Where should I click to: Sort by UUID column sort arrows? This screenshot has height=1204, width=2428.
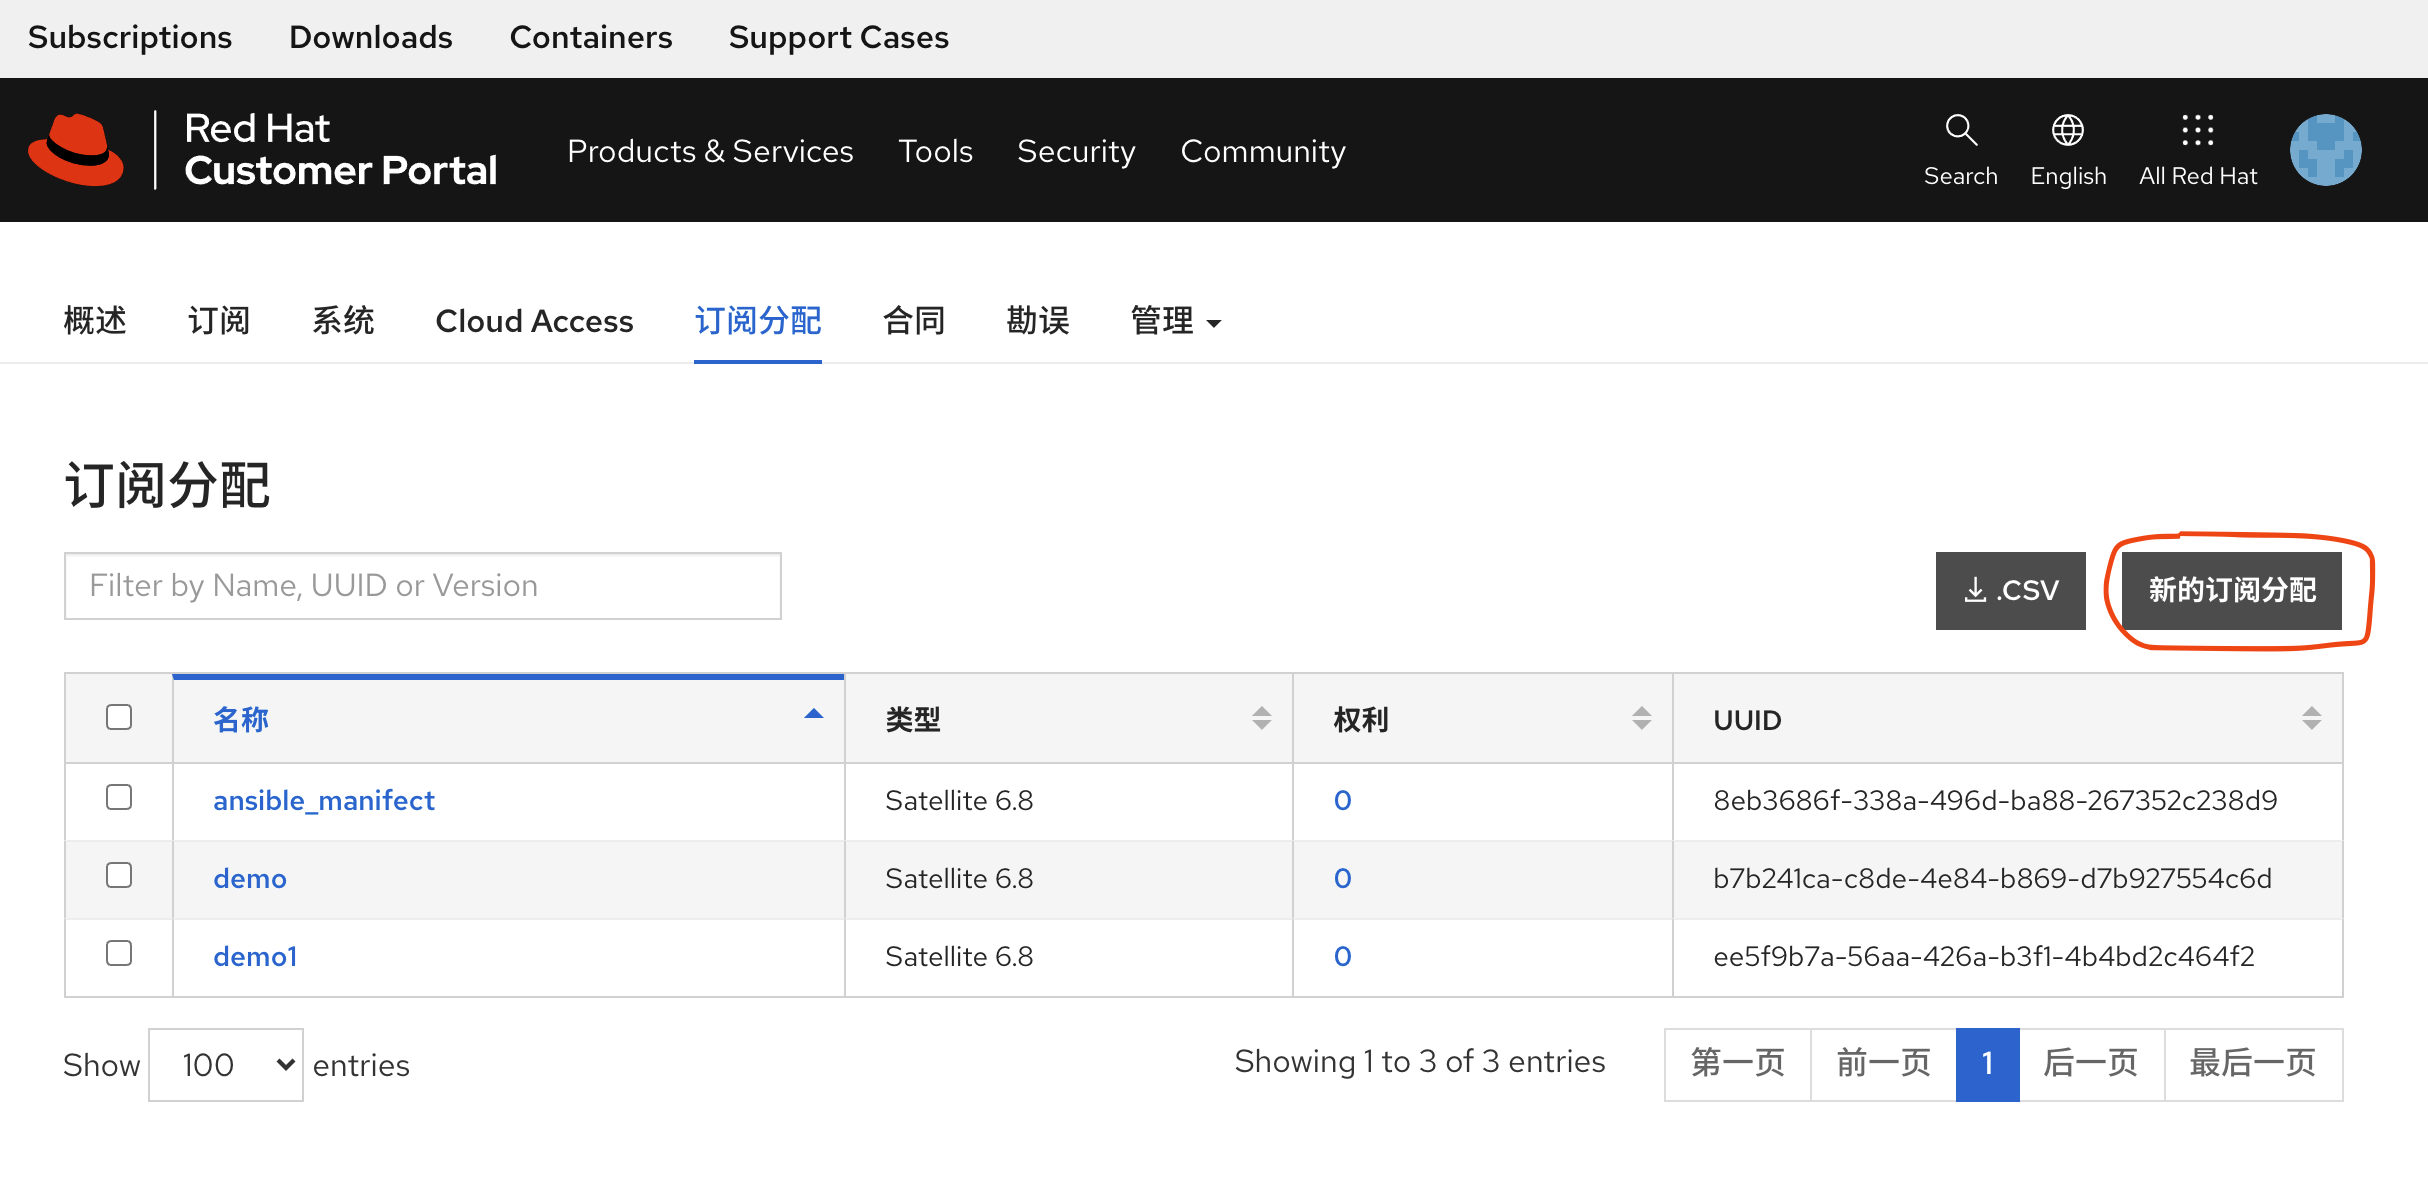tap(2310, 718)
